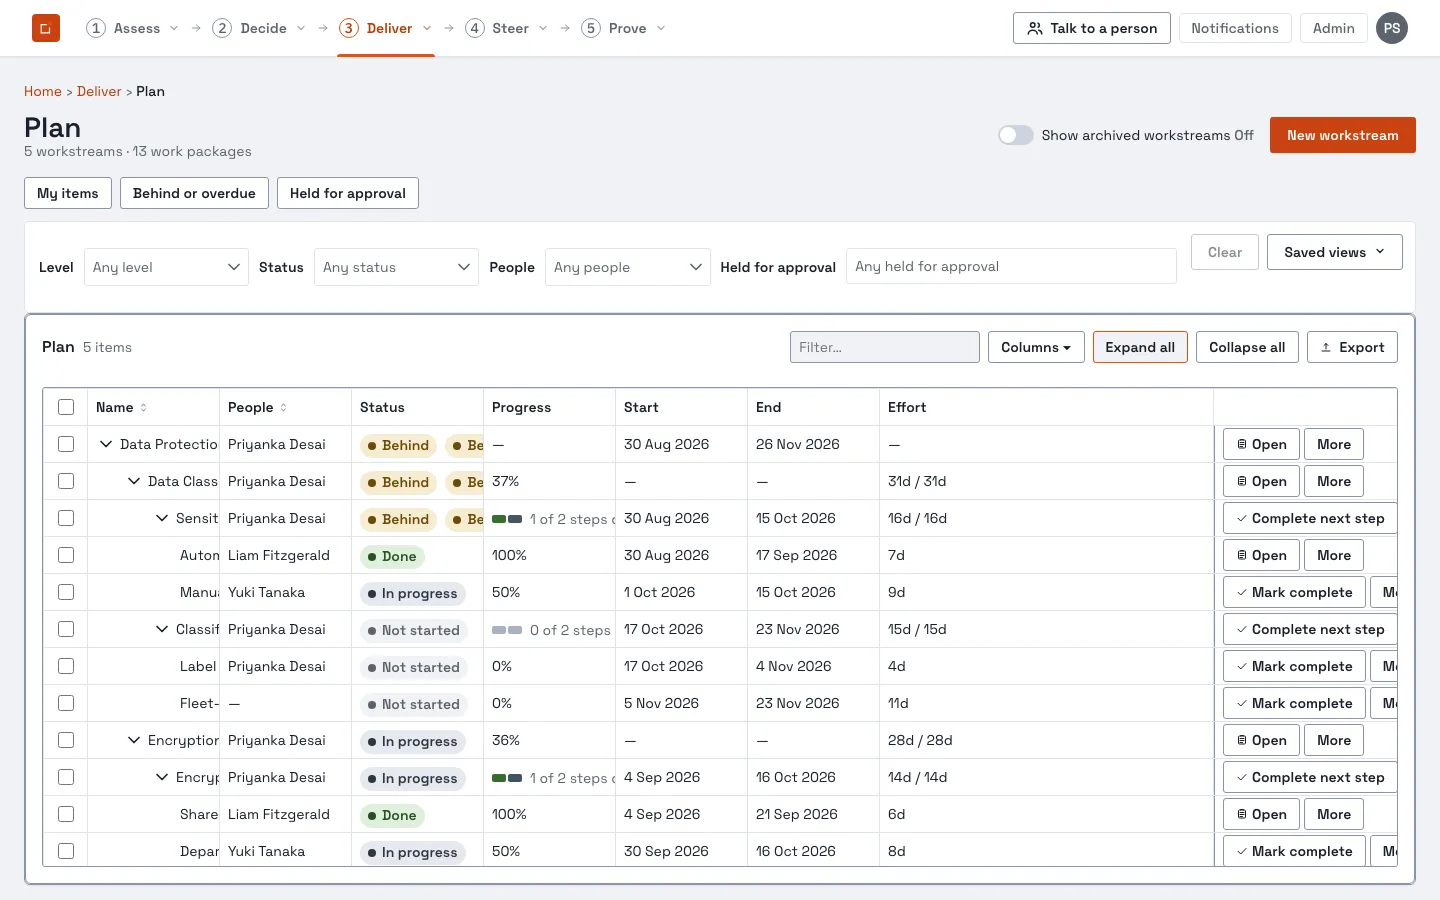The height and width of the screenshot is (900, 1440).
Task: Tick checkbox for Liam Fitzgerald 7d row
Action: click(66, 555)
